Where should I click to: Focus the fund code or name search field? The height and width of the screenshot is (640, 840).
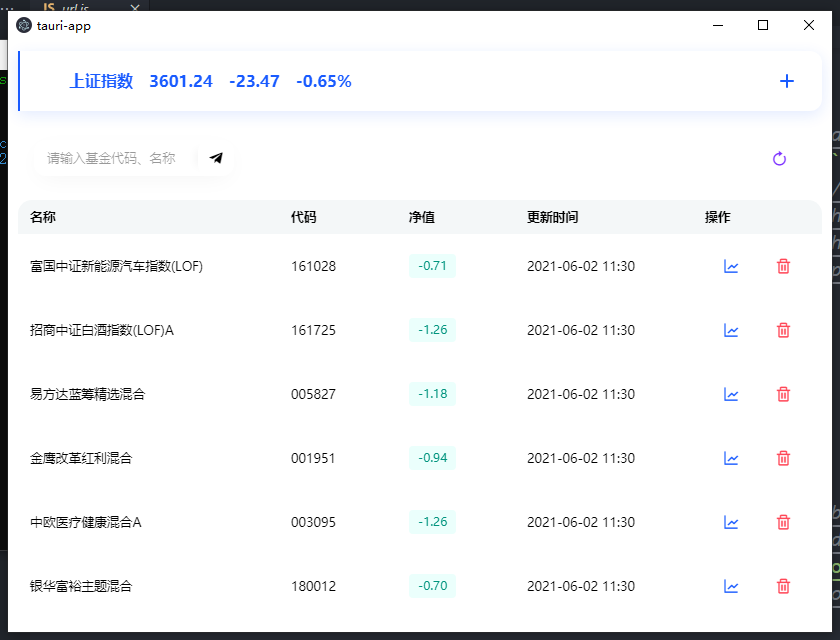point(114,158)
